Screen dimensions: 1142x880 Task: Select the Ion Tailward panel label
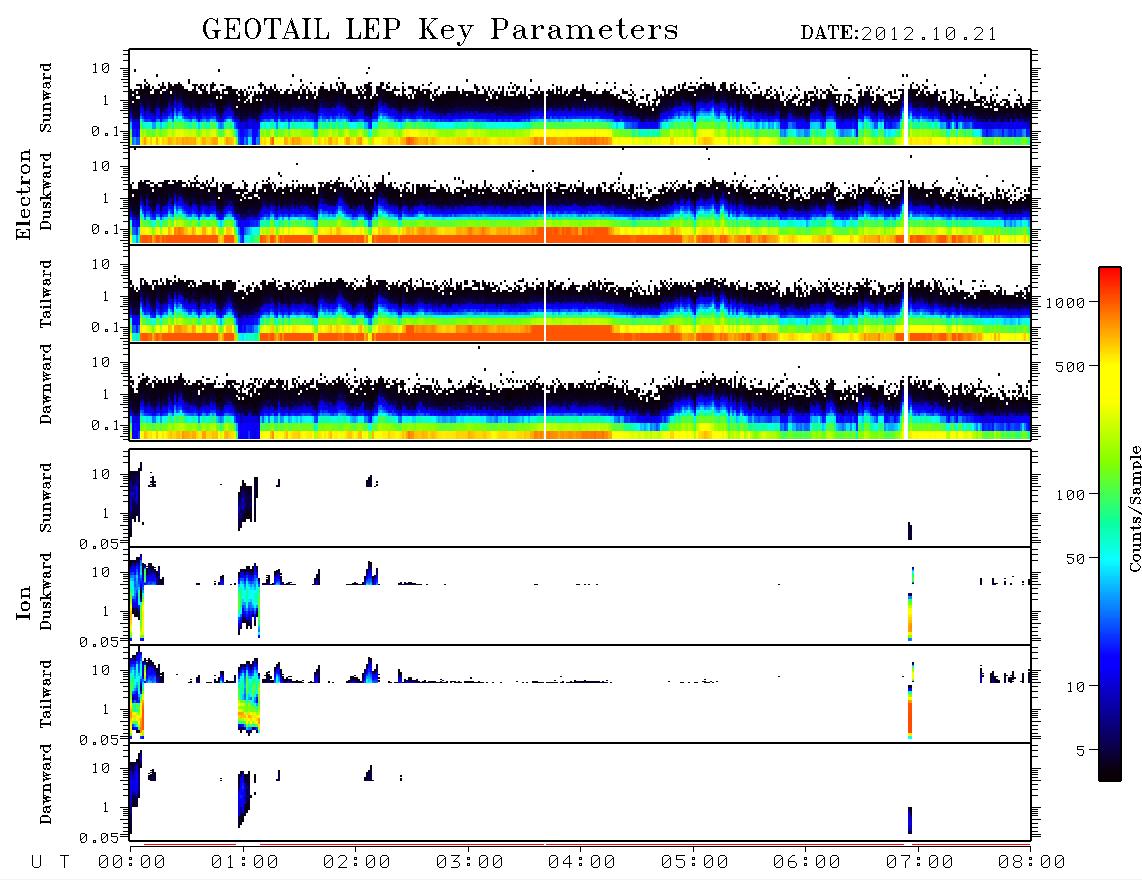coord(46,694)
